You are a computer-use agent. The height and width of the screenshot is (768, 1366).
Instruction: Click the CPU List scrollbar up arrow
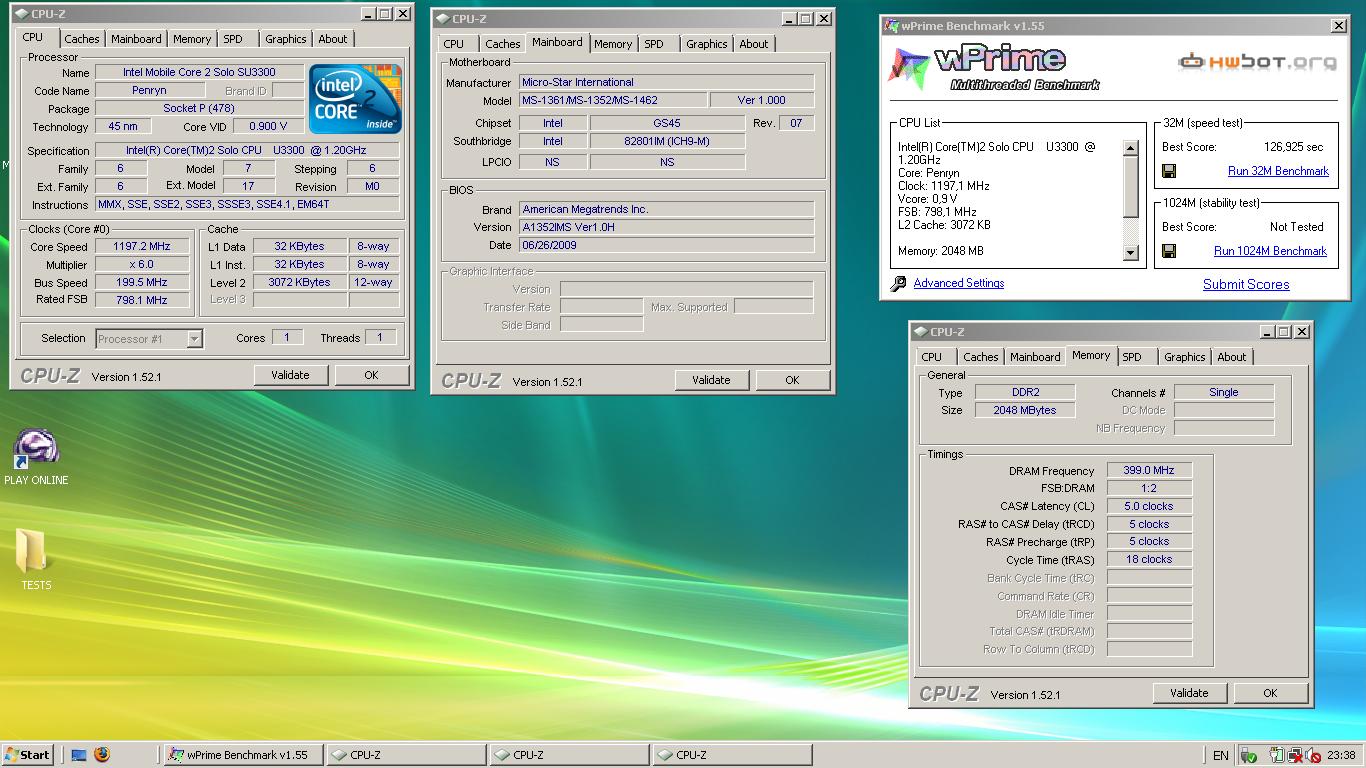[x=1131, y=148]
